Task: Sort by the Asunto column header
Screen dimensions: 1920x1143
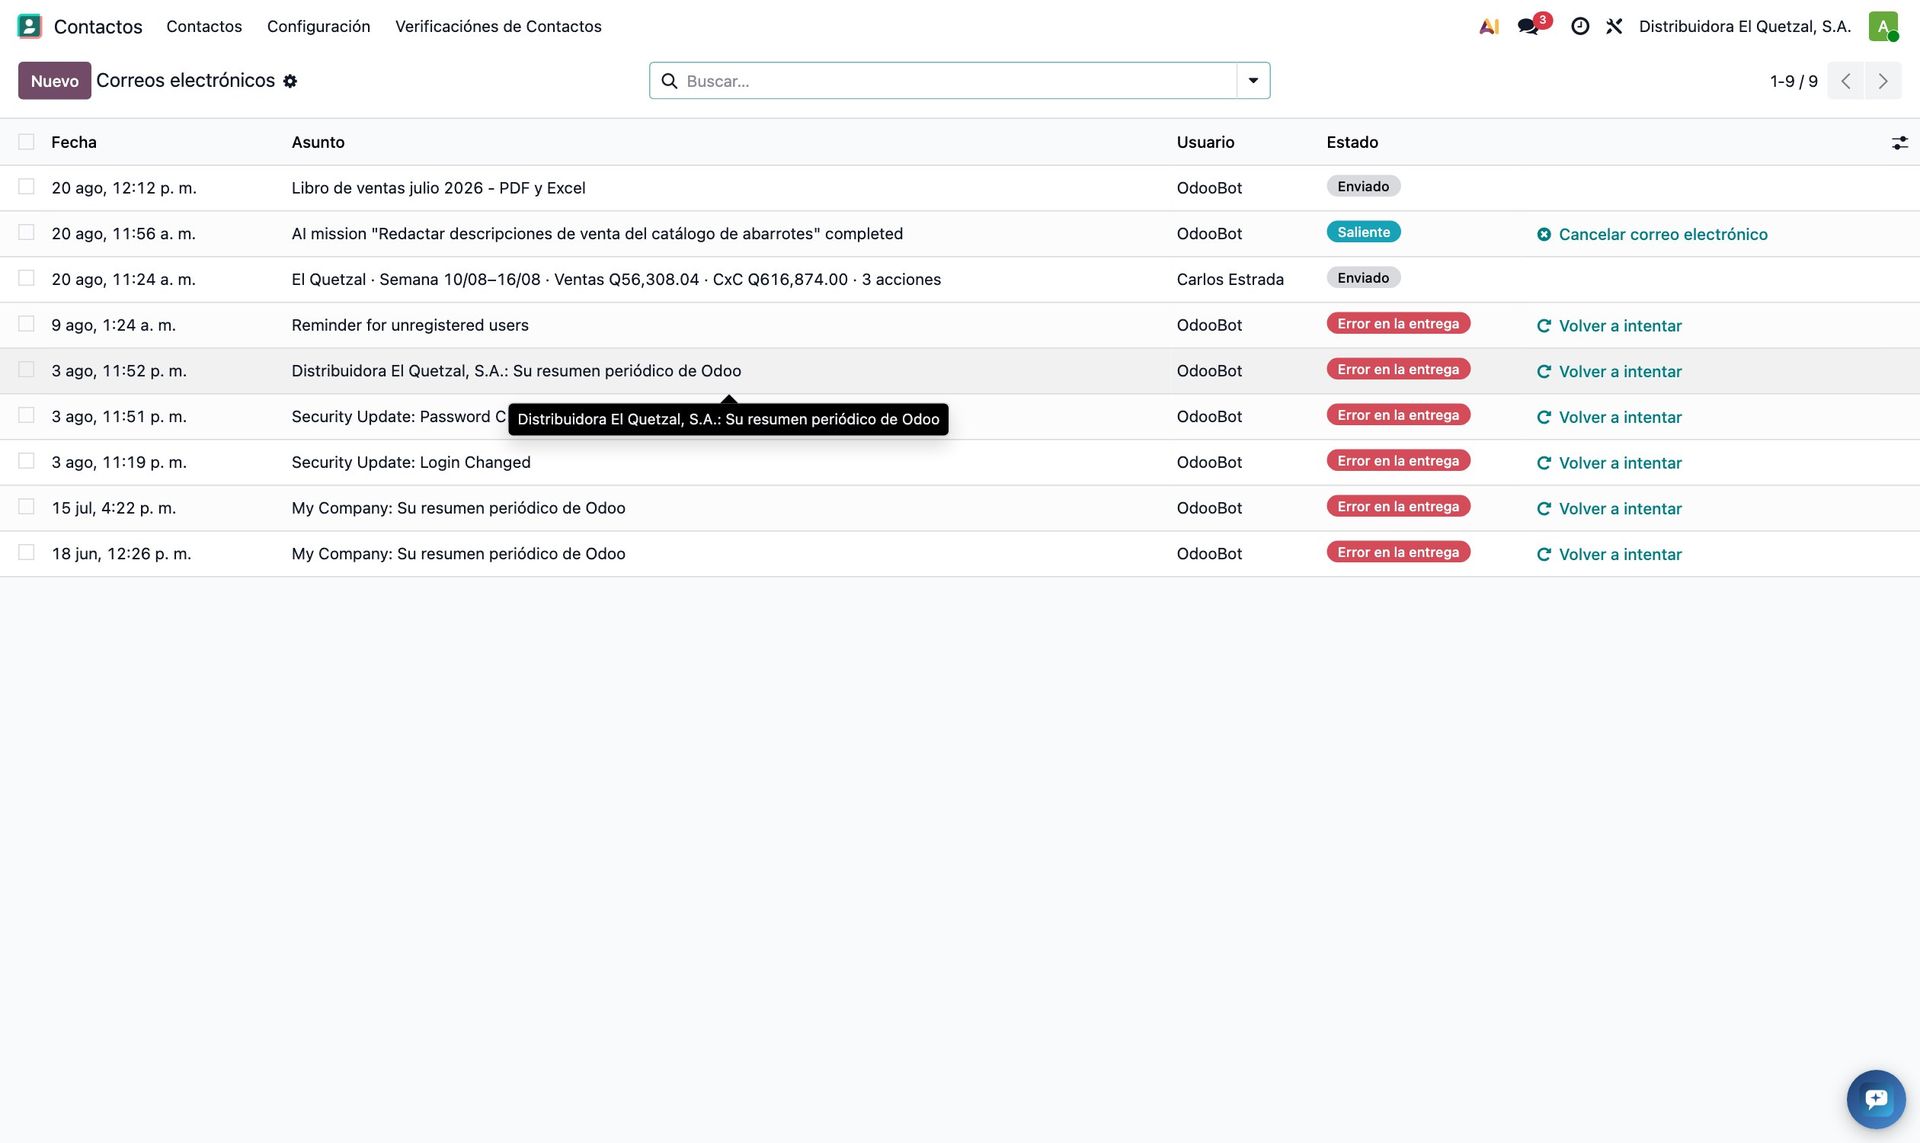Action: point(318,142)
